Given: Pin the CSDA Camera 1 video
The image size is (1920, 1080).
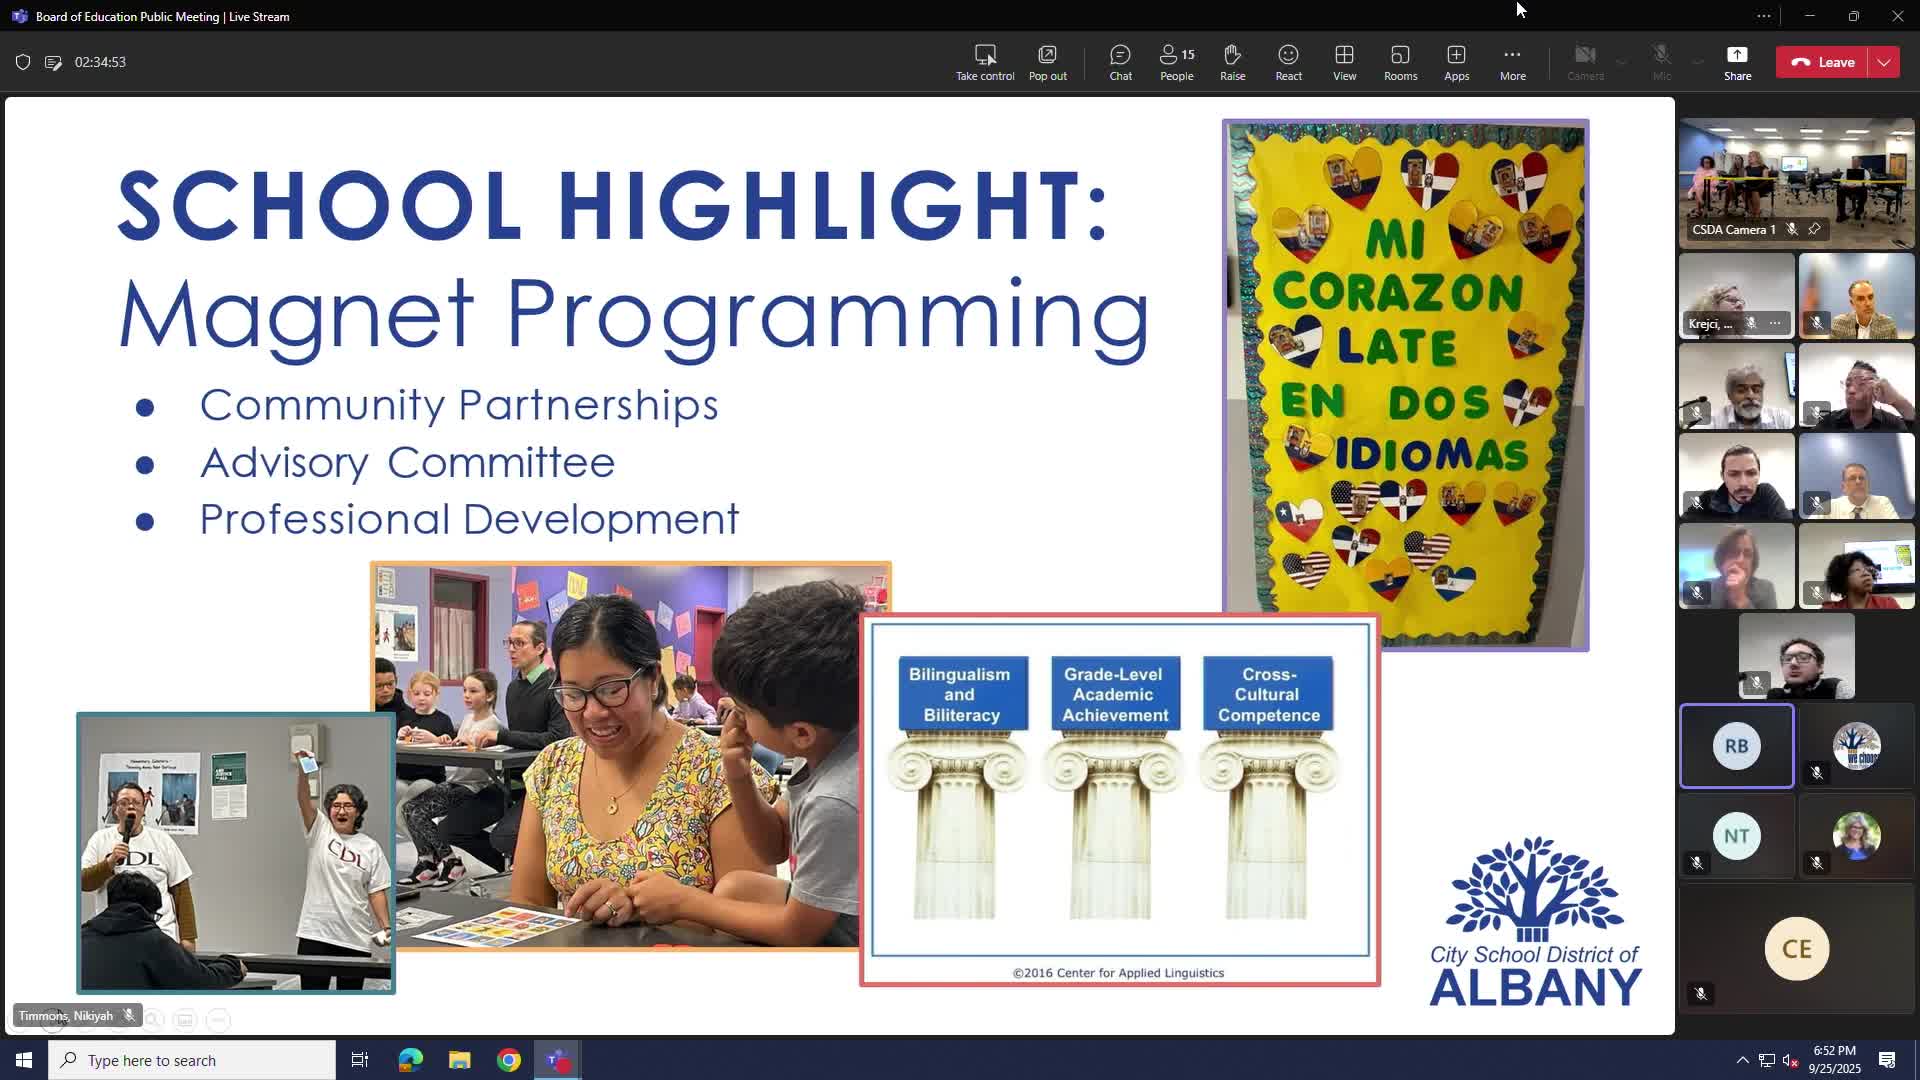Looking at the screenshot, I should pyautogui.click(x=1814, y=229).
